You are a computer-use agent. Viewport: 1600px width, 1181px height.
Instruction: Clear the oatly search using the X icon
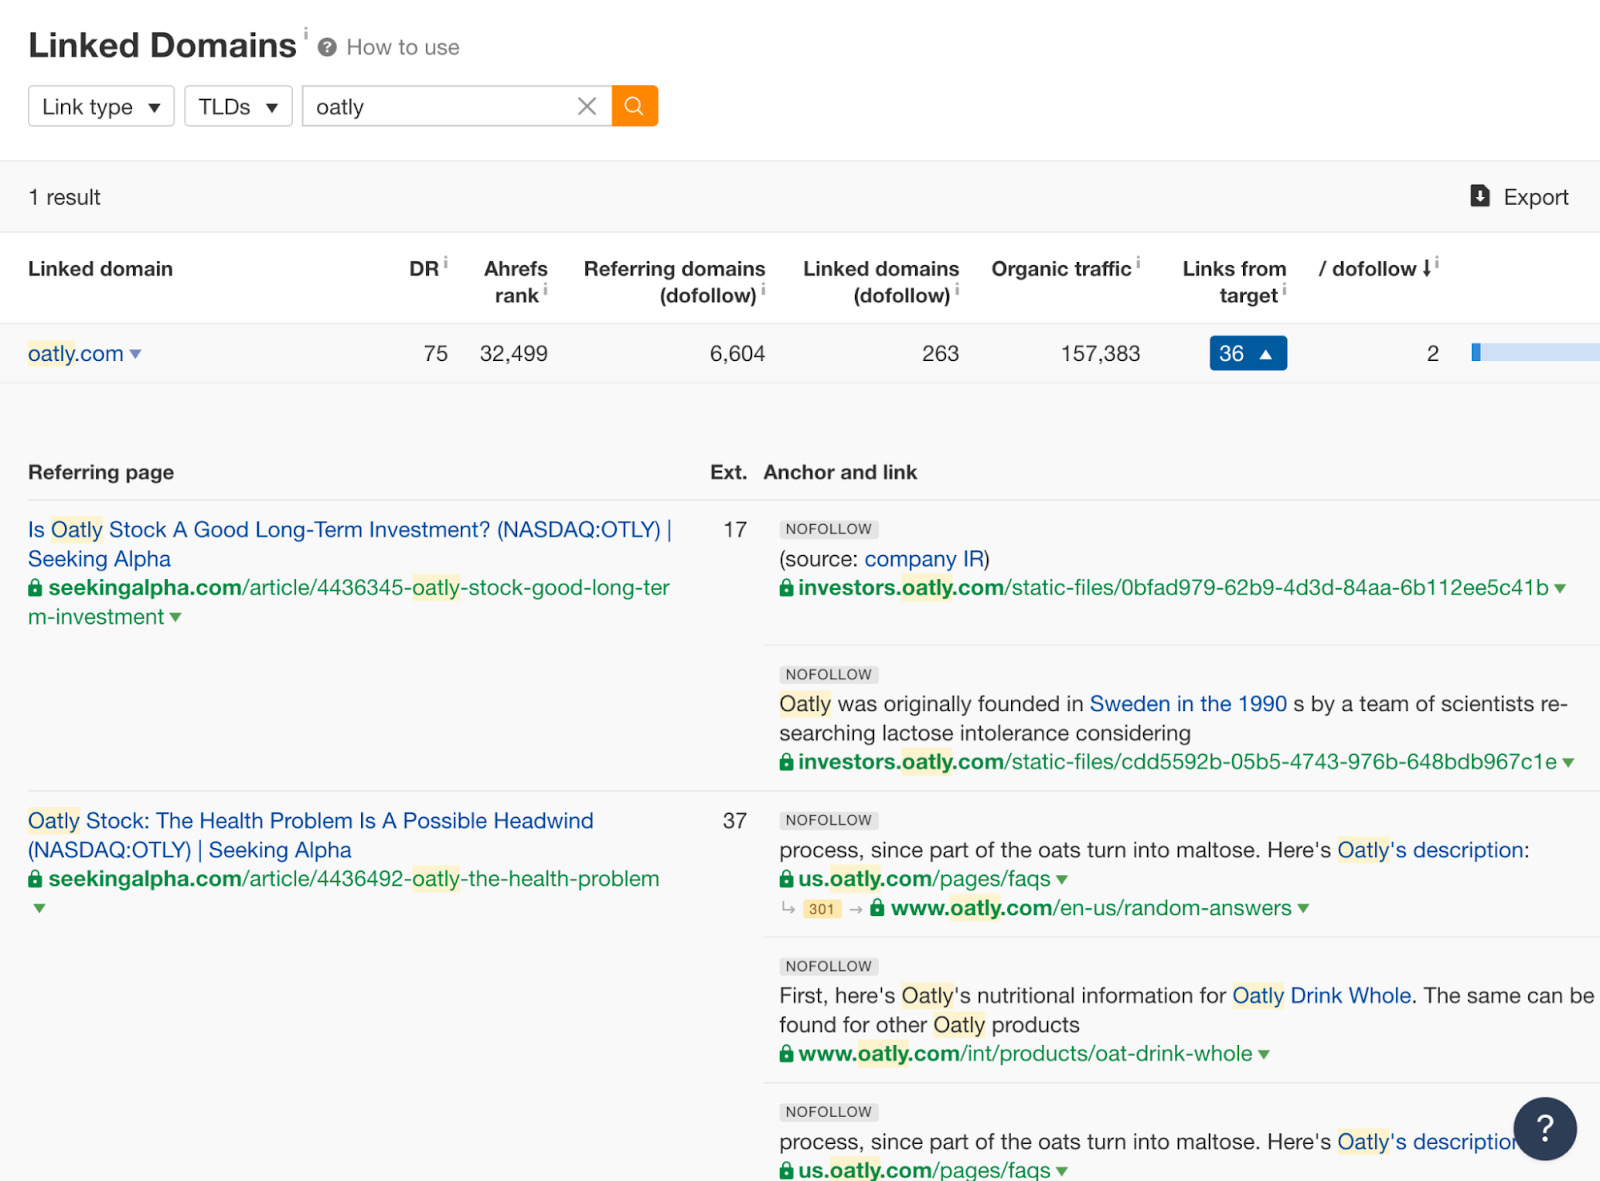click(587, 105)
